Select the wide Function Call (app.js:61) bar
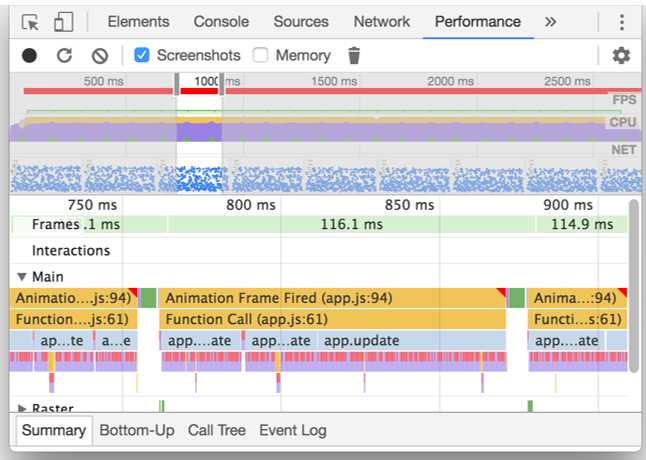 (333, 319)
